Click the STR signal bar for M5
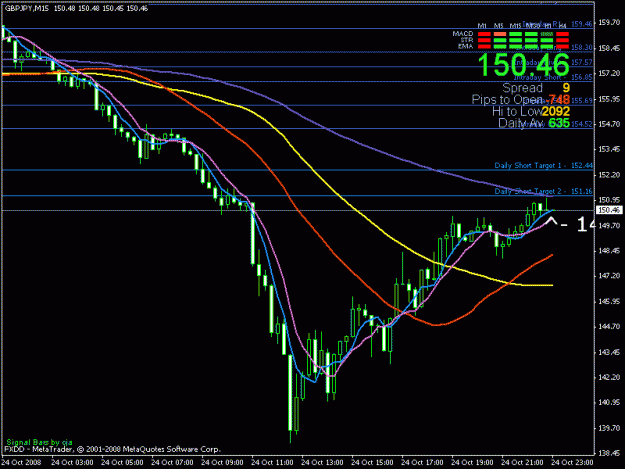 [x=500, y=40]
